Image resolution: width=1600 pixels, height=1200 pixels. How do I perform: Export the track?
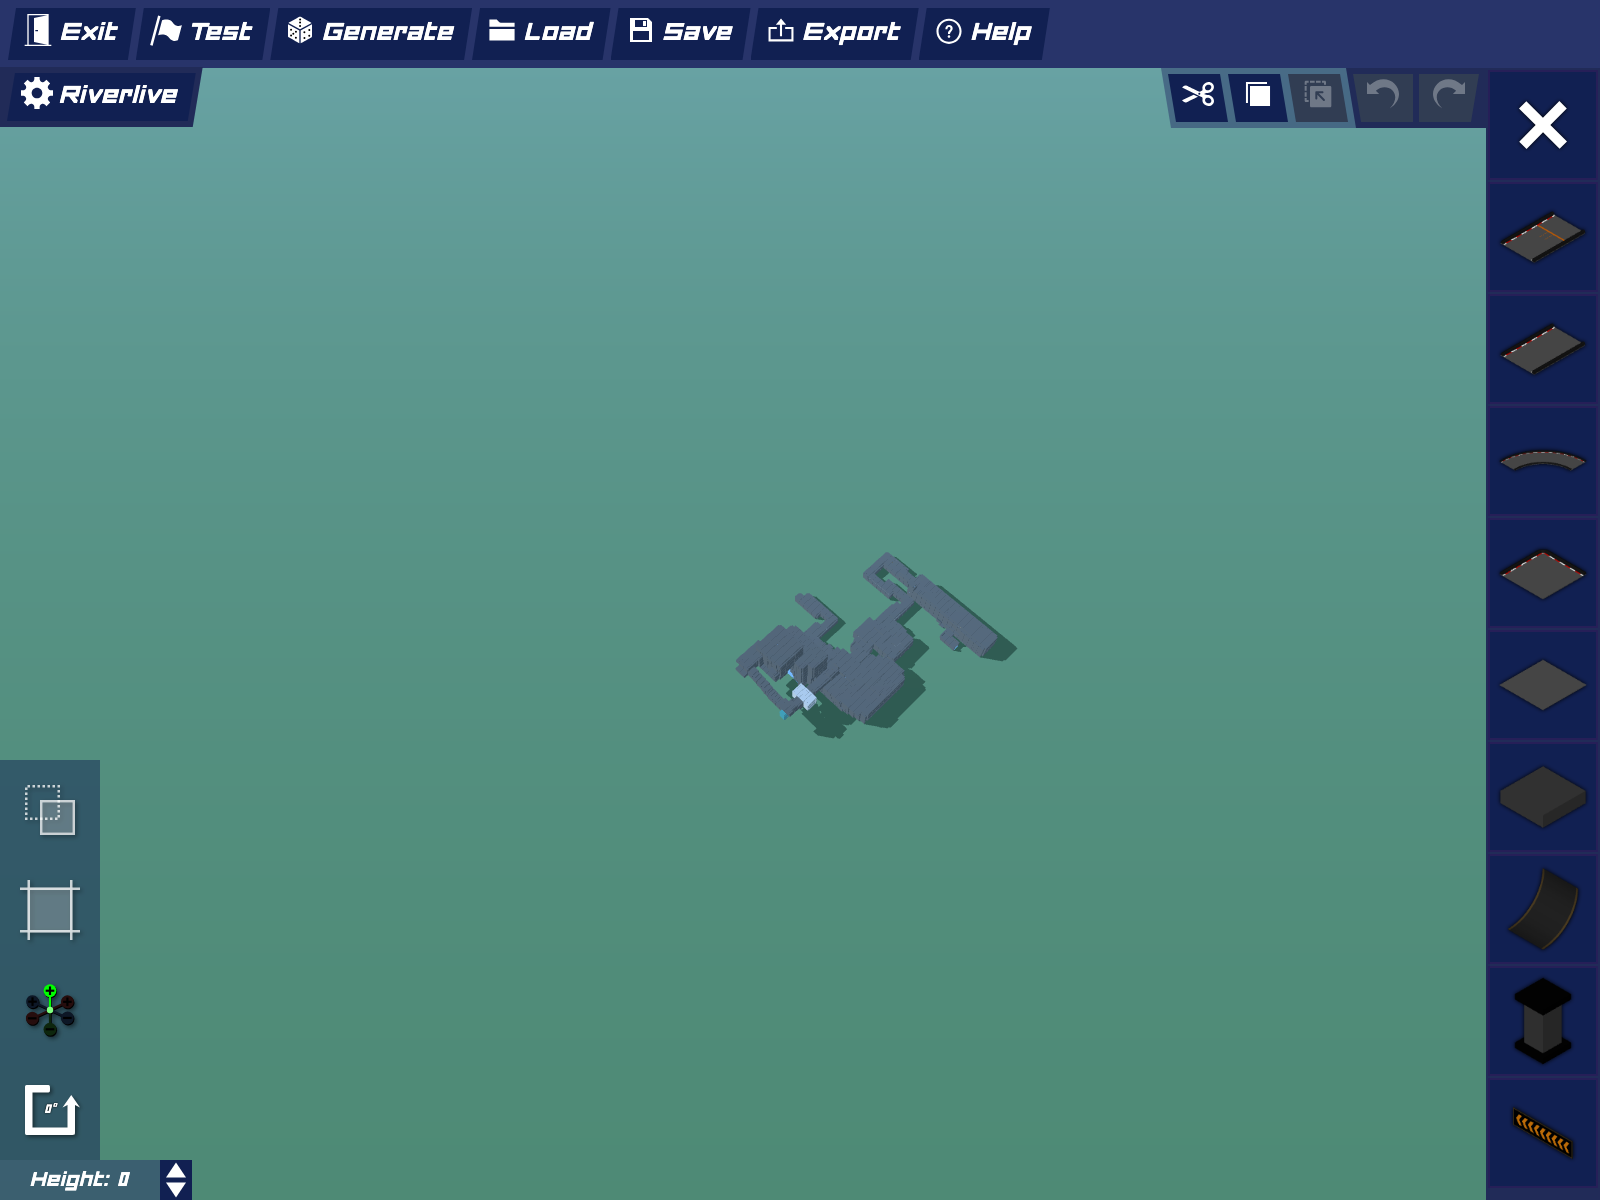pos(834,32)
